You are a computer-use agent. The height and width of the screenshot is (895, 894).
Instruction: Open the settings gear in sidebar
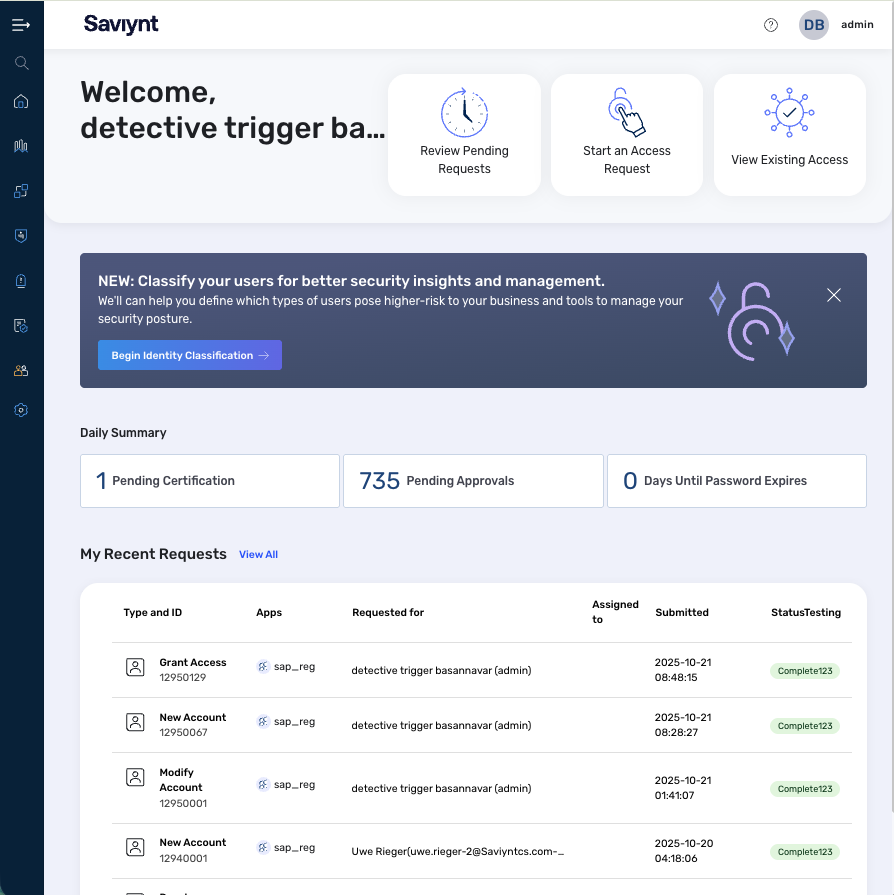coord(21,410)
